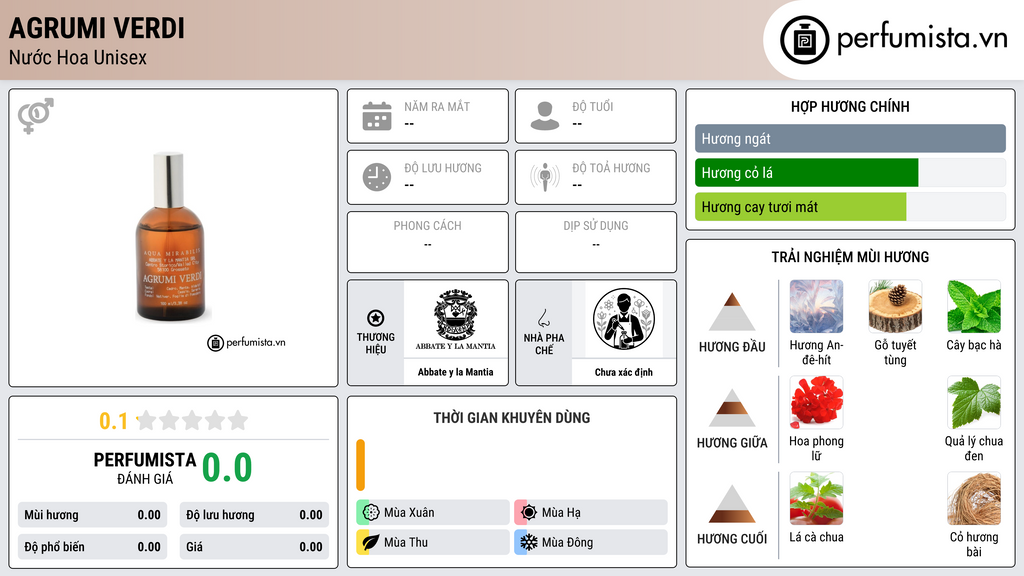Open the Abbate y la Mantia brand link

coord(456,372)
